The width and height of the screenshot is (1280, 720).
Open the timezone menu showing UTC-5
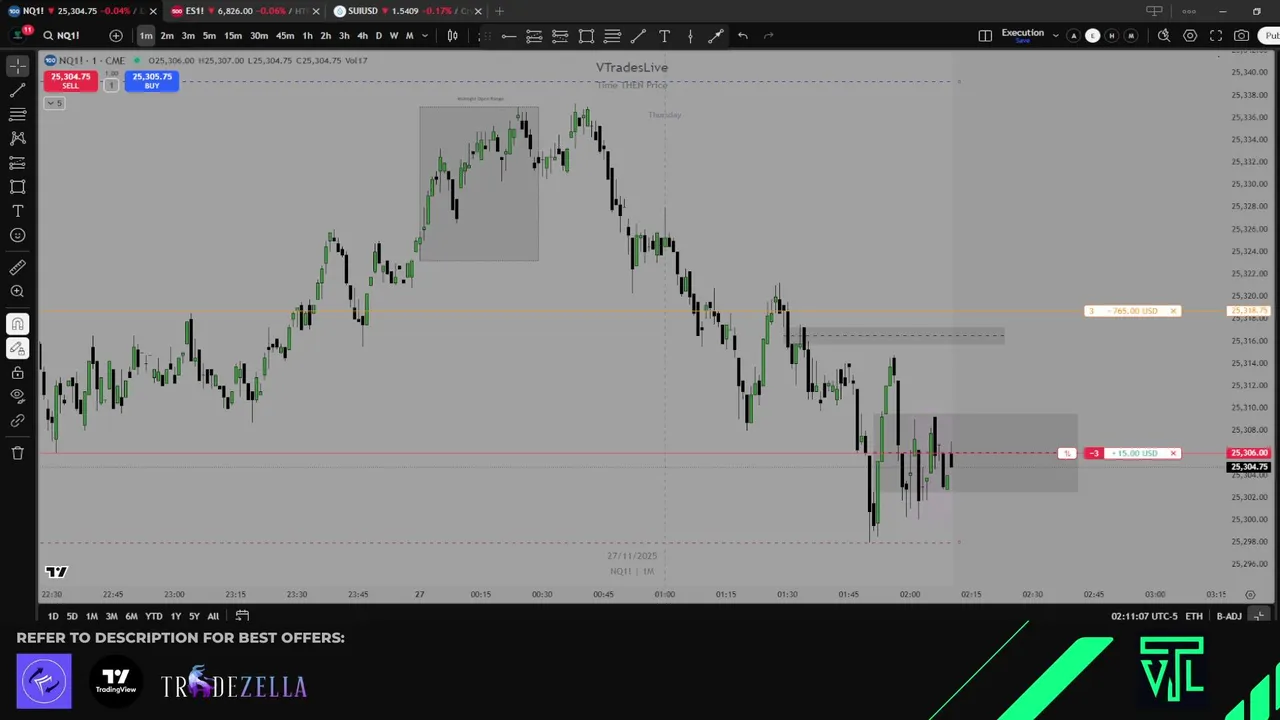(x=1143, y=616)
